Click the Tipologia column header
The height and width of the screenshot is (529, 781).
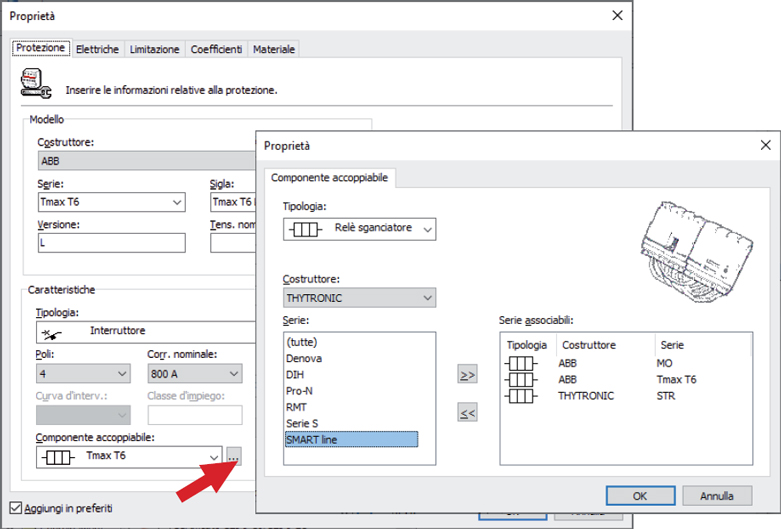coord(526,345)
